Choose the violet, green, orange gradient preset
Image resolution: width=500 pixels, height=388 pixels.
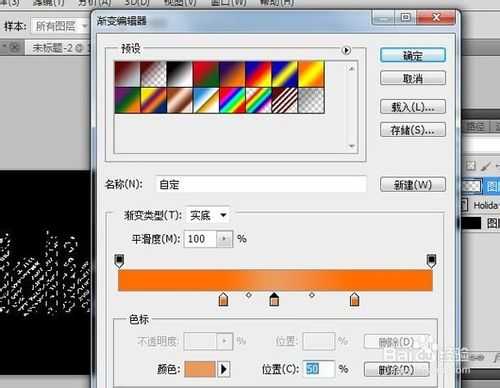127,100
